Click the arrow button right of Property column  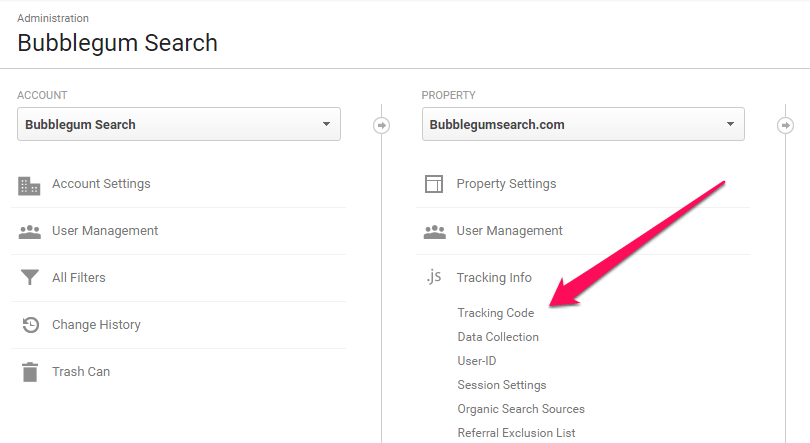click(x=785, y=125)
